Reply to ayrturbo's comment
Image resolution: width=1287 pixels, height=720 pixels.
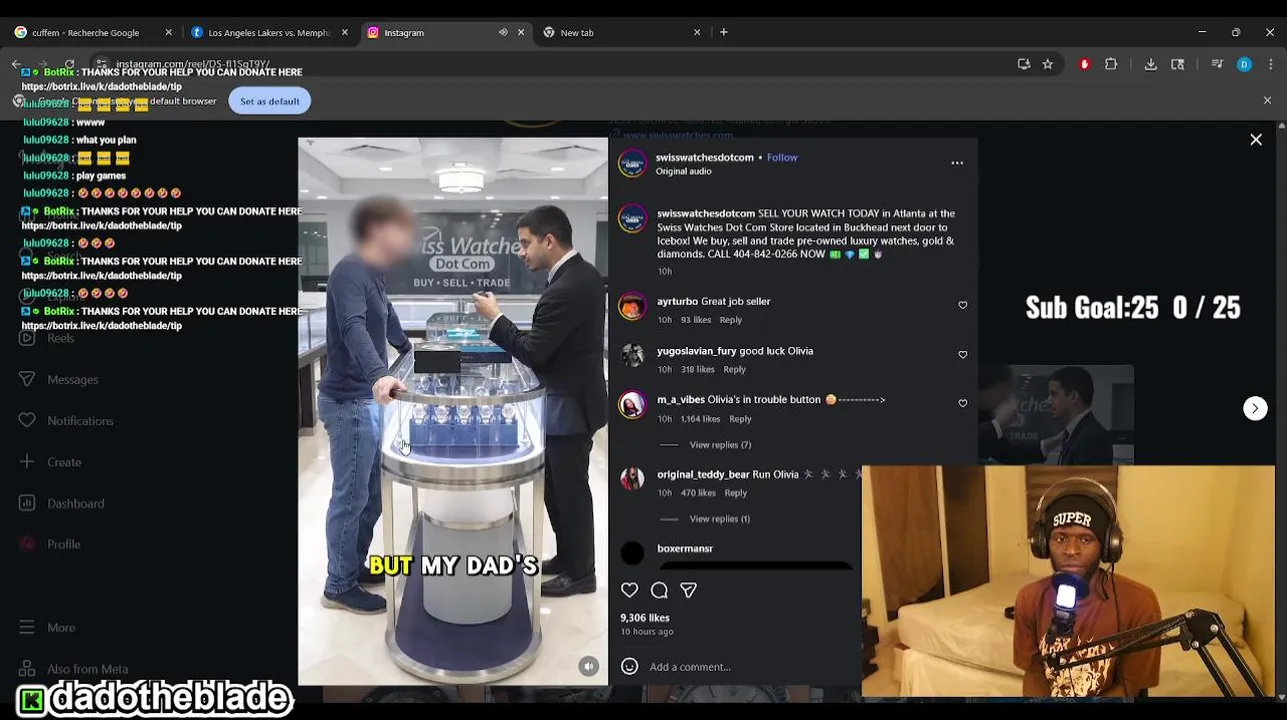731,320
